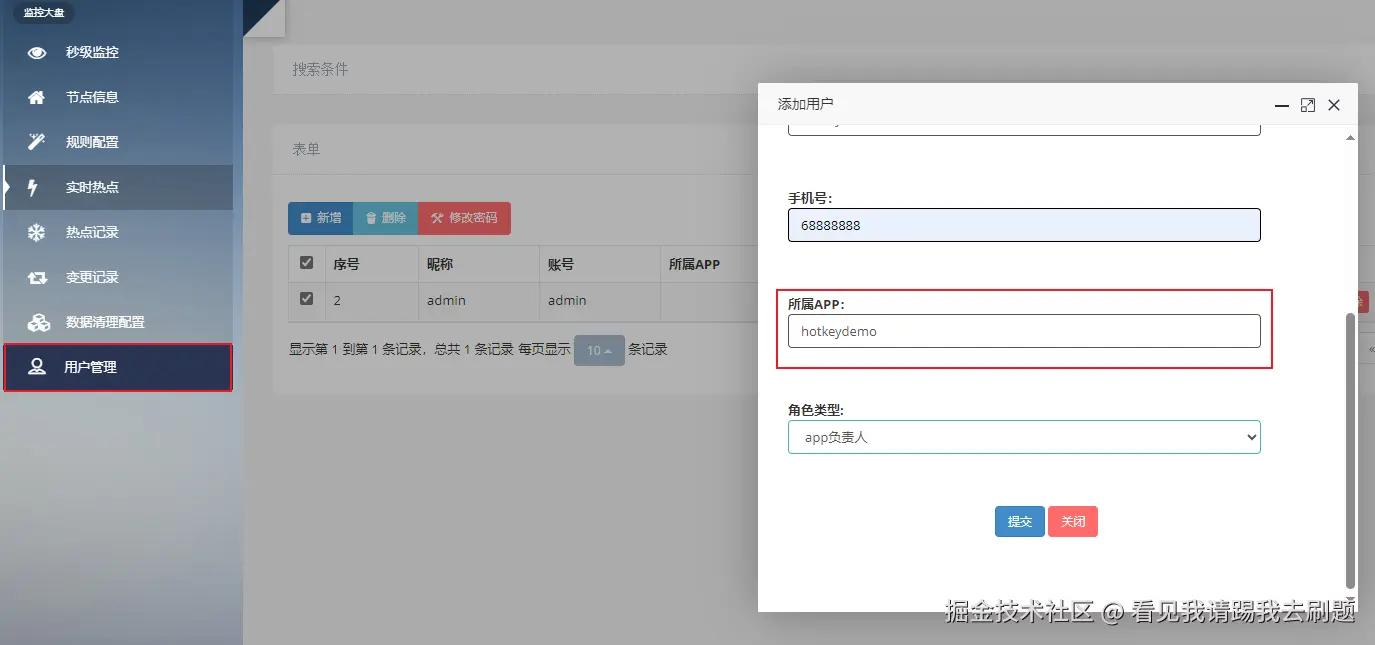Click the 删除 button
This screenshot has width=1375, height=645.
click(x=385, y=218)
